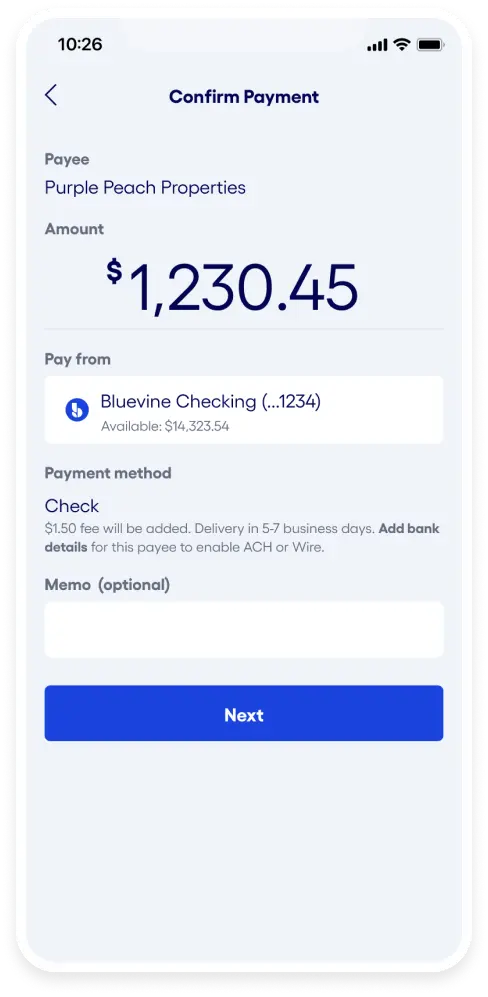Tap the cellular signal icon

point(377,45)
